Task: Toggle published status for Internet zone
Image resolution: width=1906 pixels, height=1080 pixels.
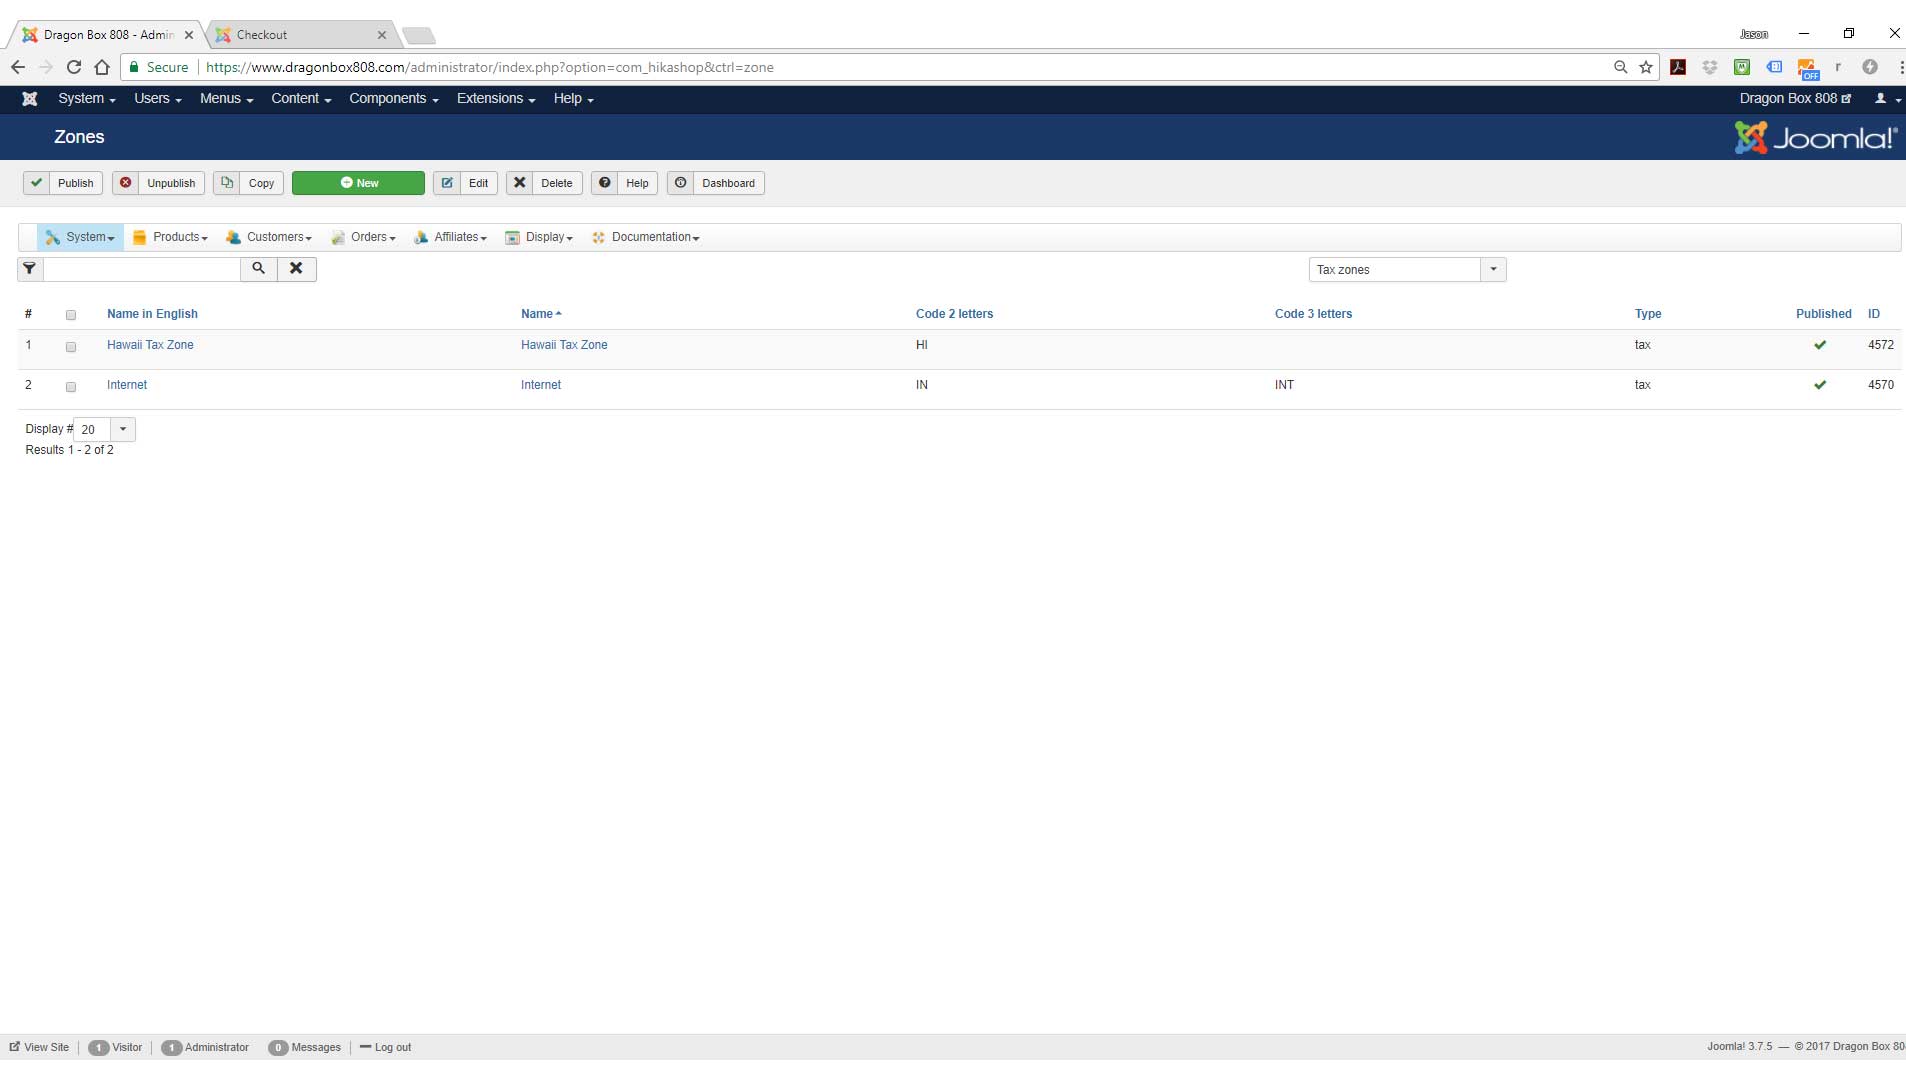Action: click(x=1820, y=385)
